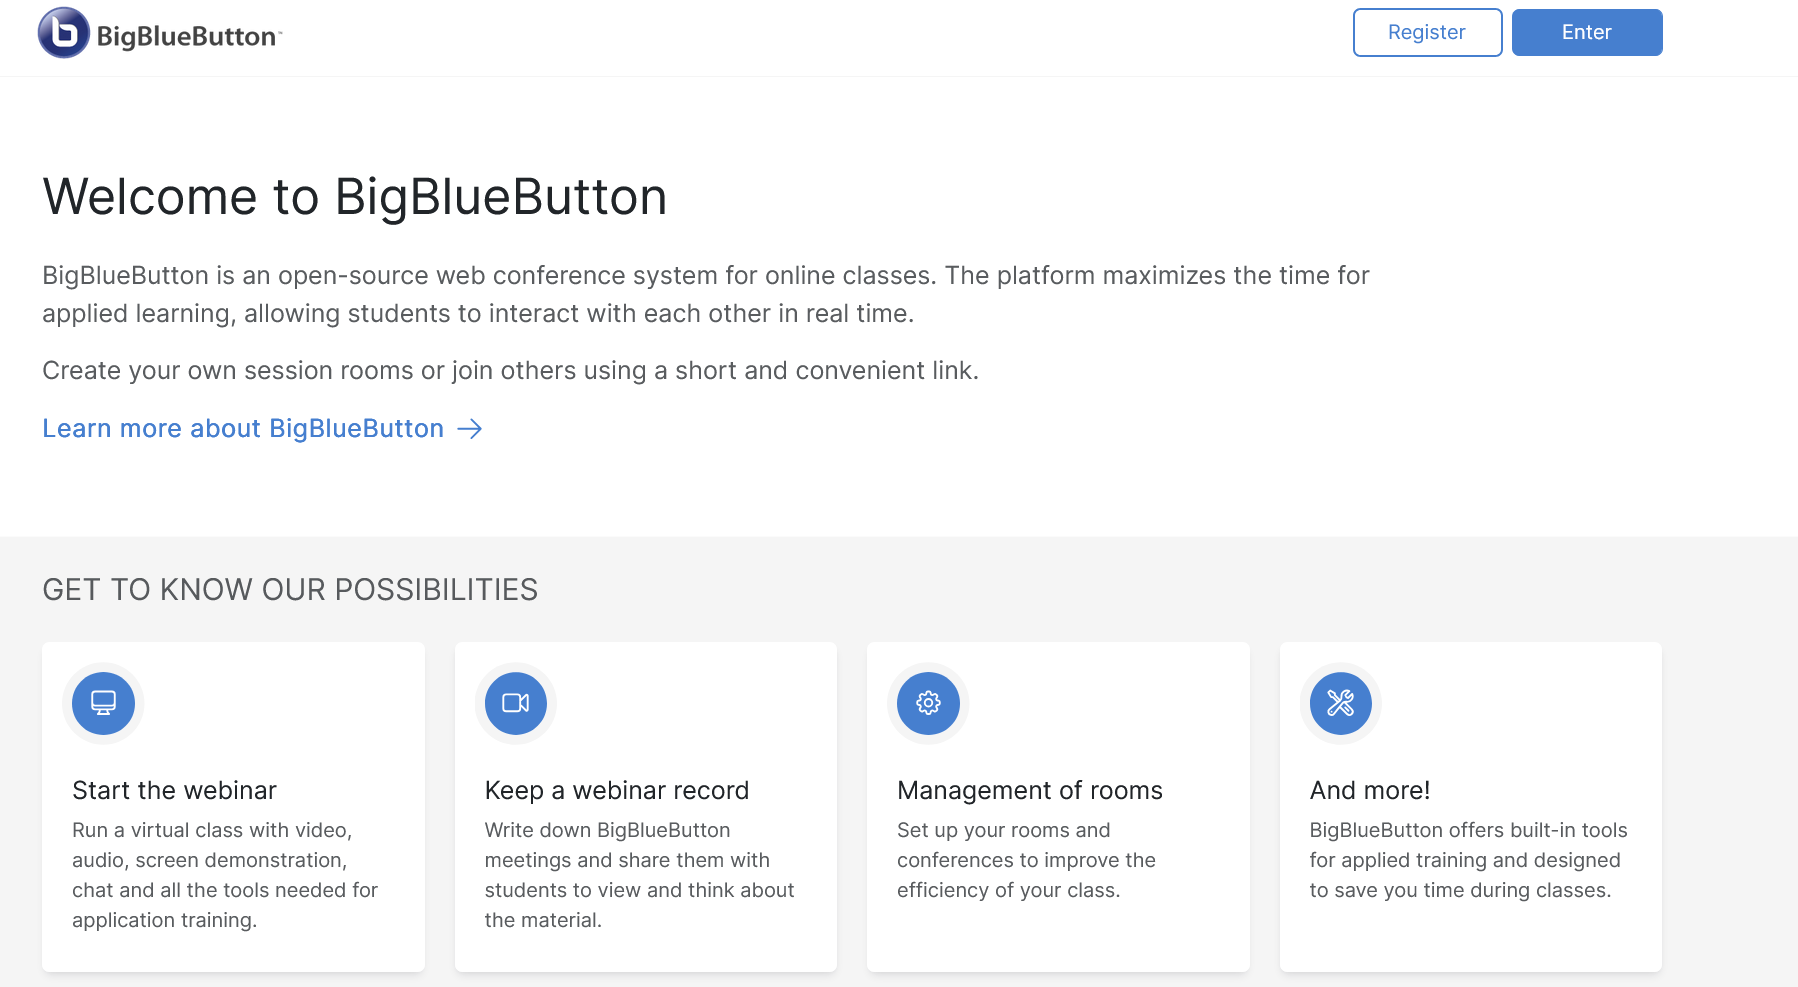Click the tools icon above And more!
This screenshot has width=1798, height=987.
pos(1340,703)
